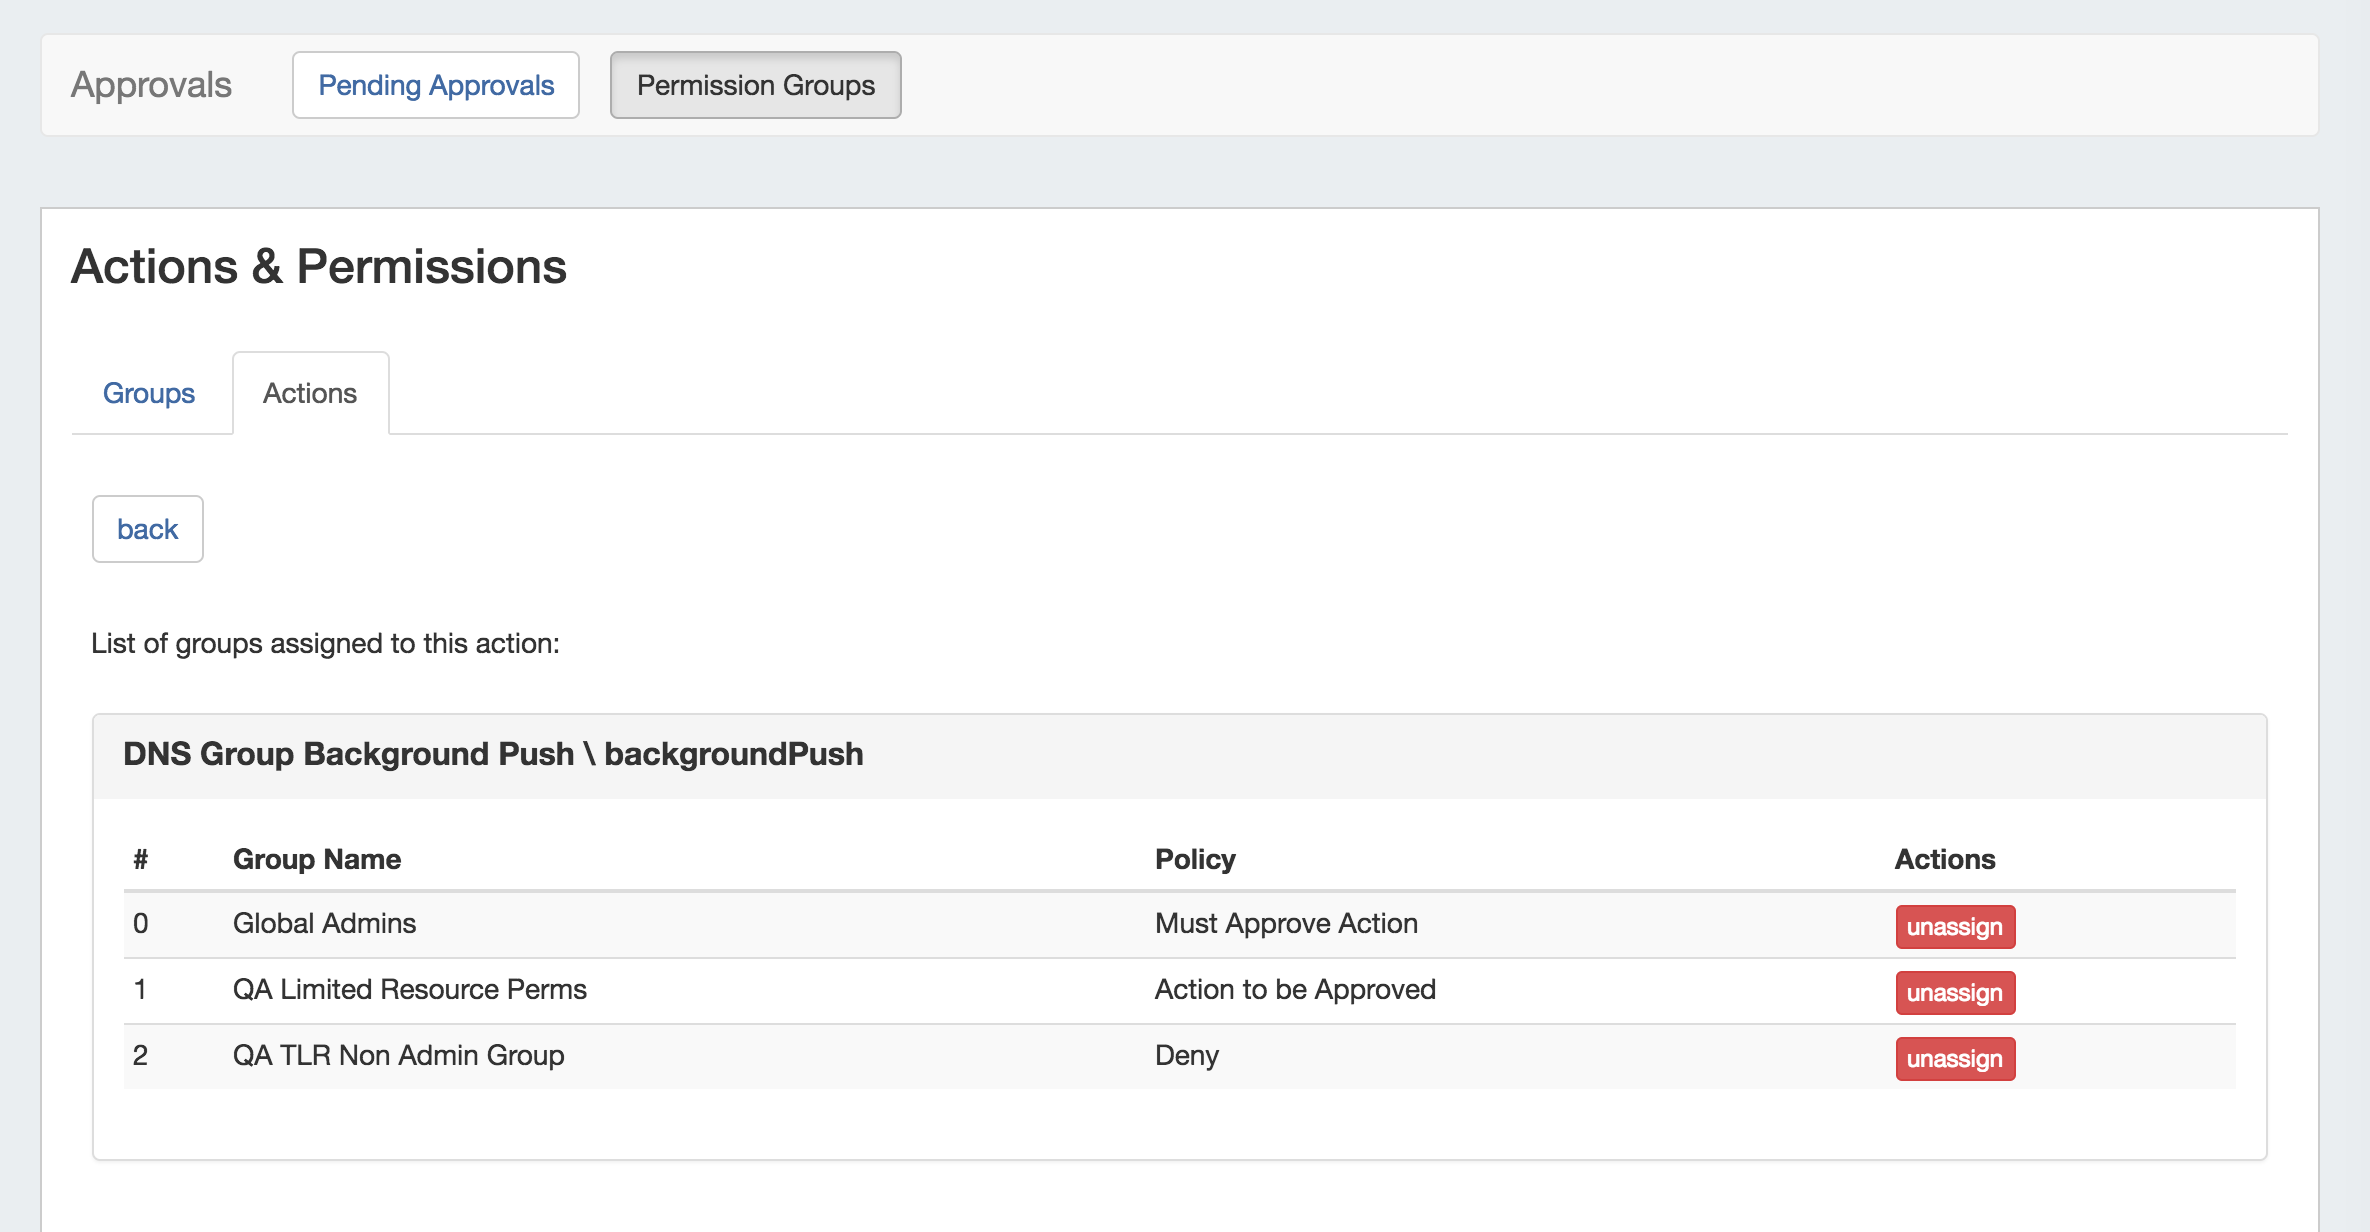The image size is (2370, 1232).
Task: Unassign the Global Admins group
Action: click(x=1954, y=927)
